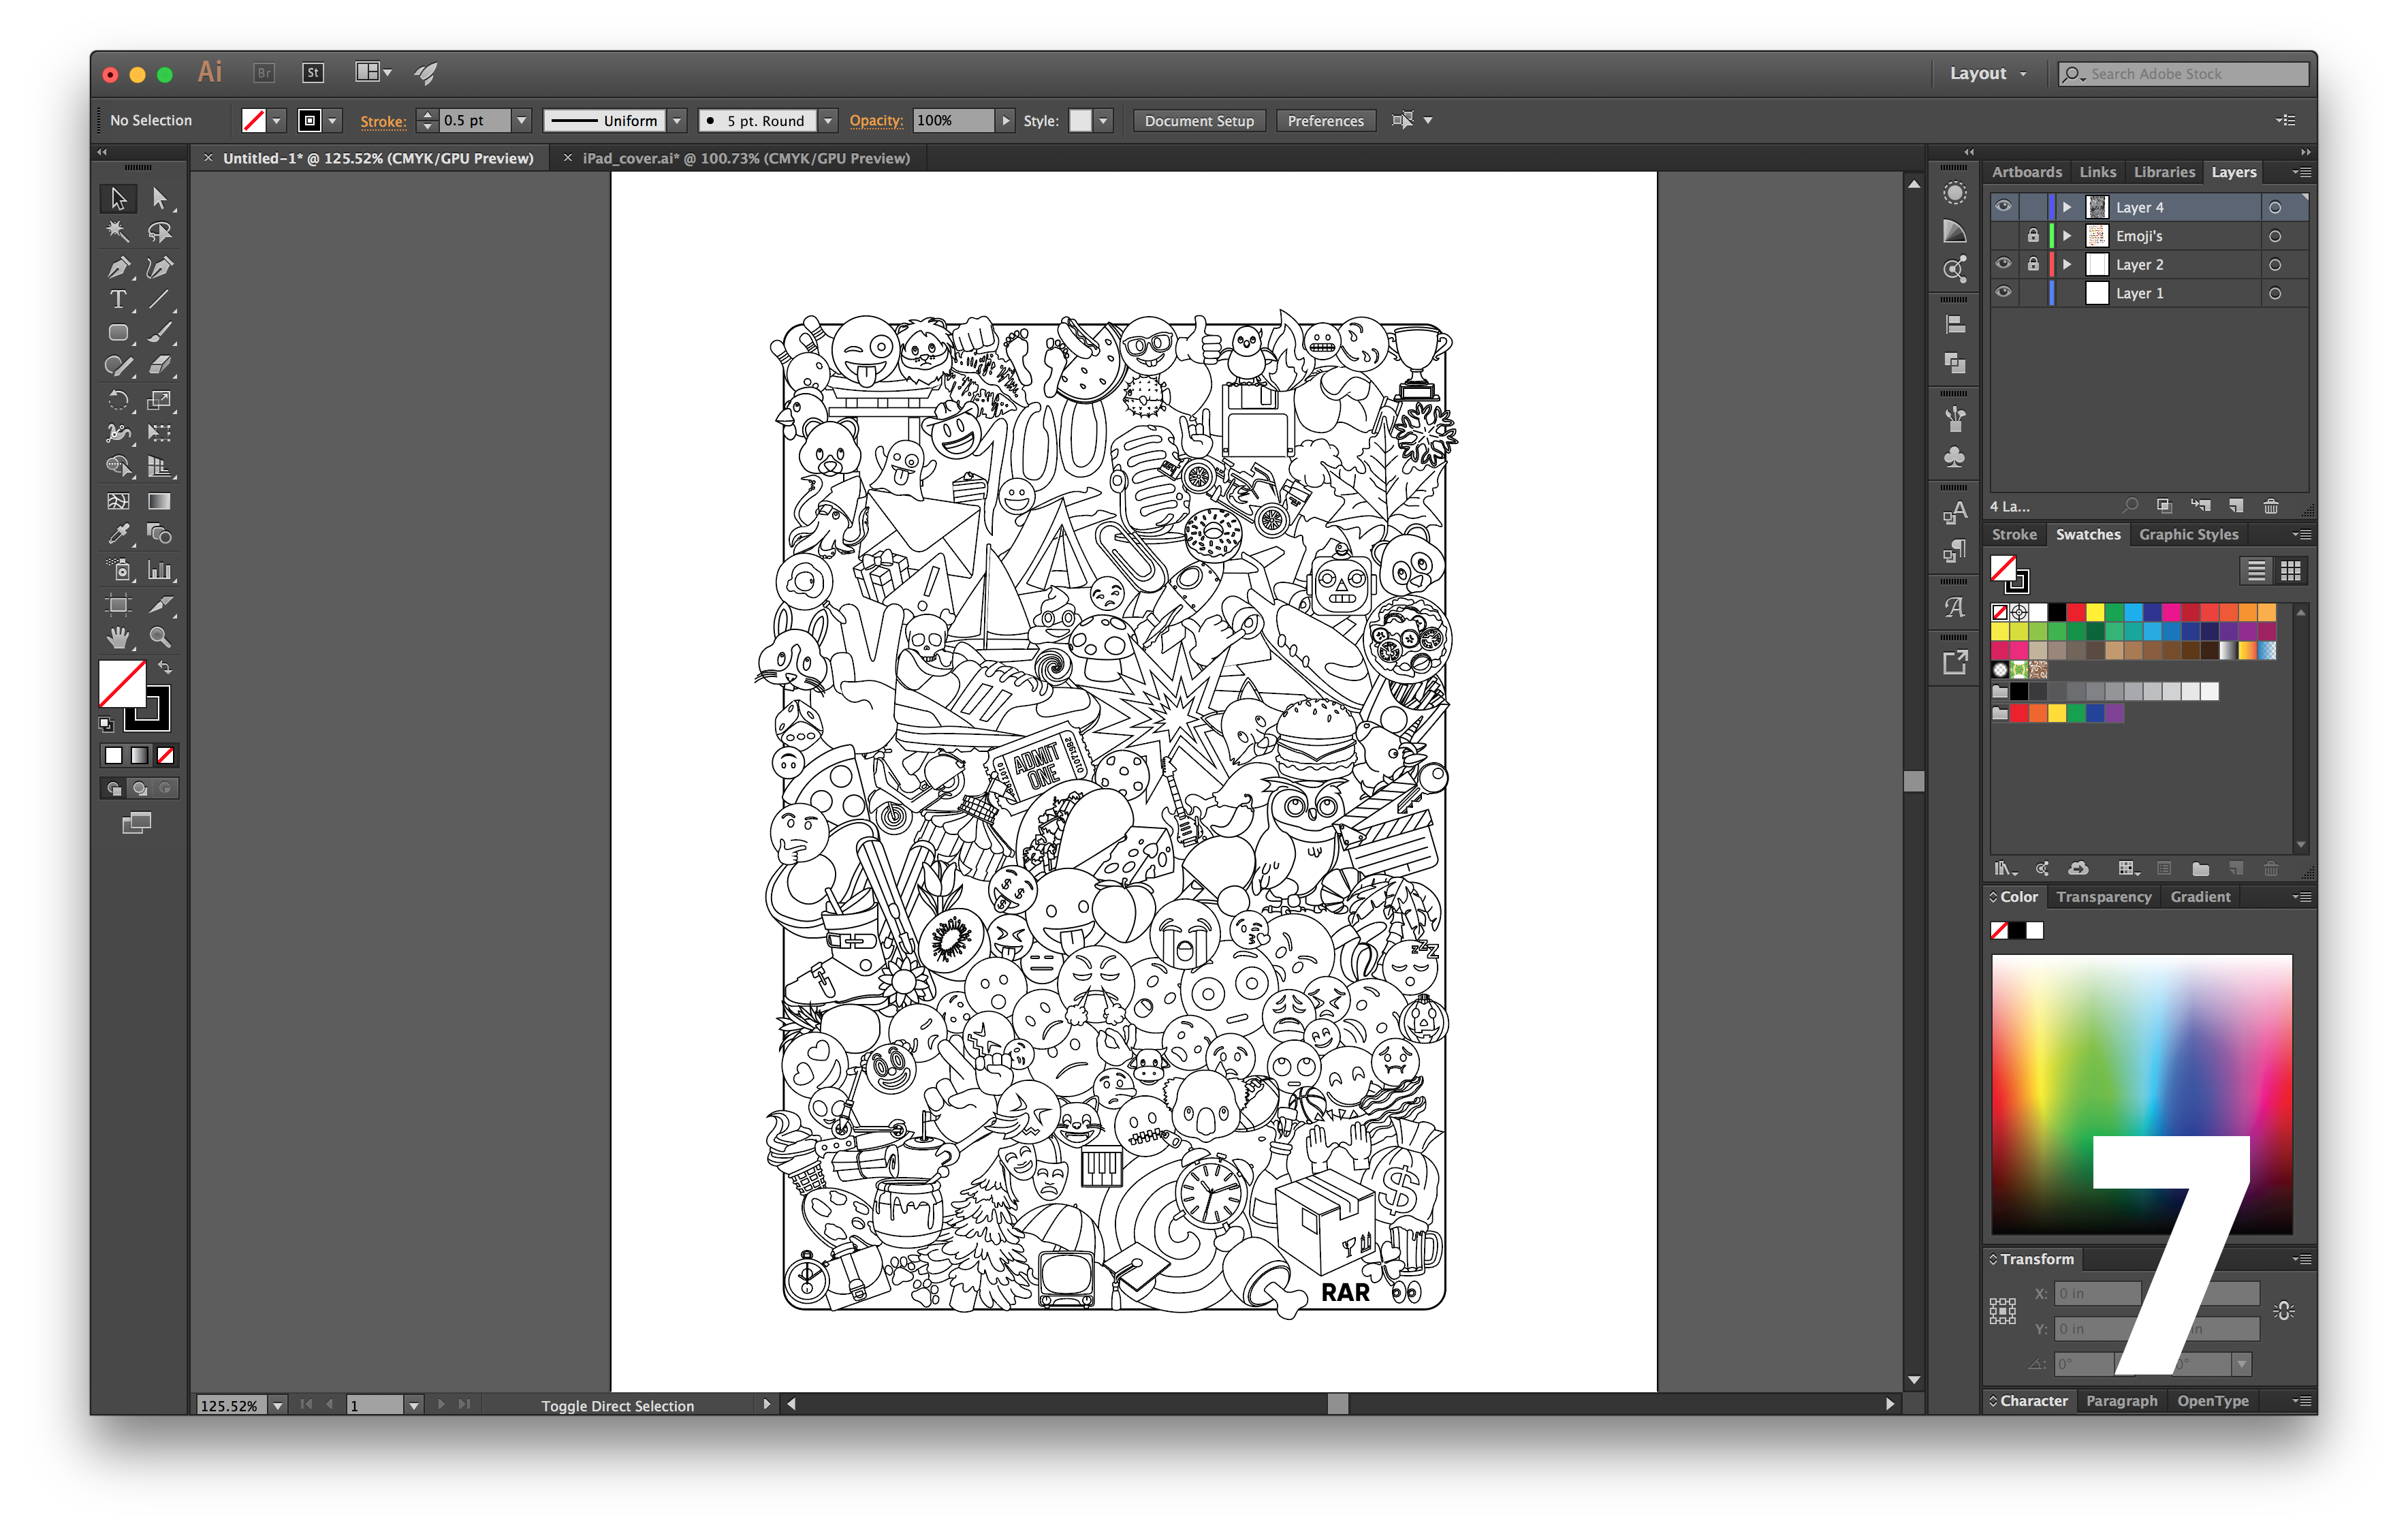Select the Zoom tool
This screenshot has width=2408, height=1538.
coord(159,637)
